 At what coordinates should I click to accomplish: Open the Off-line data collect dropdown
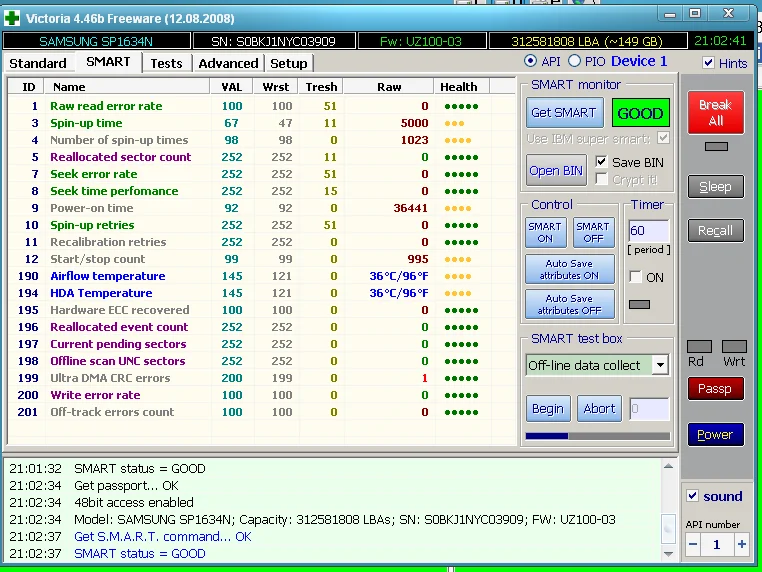tap(659, 365)
